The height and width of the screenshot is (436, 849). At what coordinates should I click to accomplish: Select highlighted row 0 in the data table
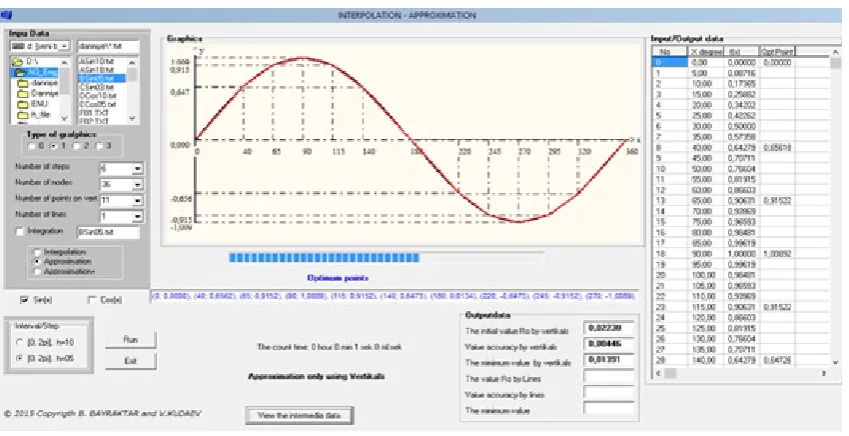670,63
